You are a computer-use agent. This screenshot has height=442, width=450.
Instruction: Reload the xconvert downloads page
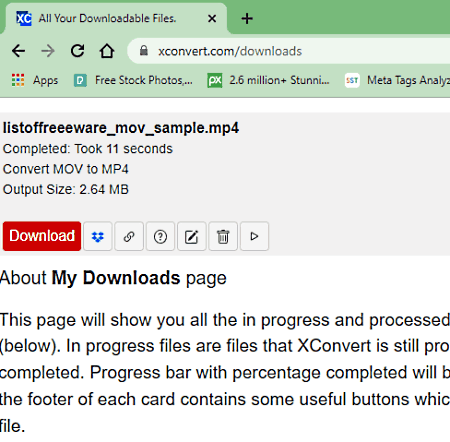point(77,51)
